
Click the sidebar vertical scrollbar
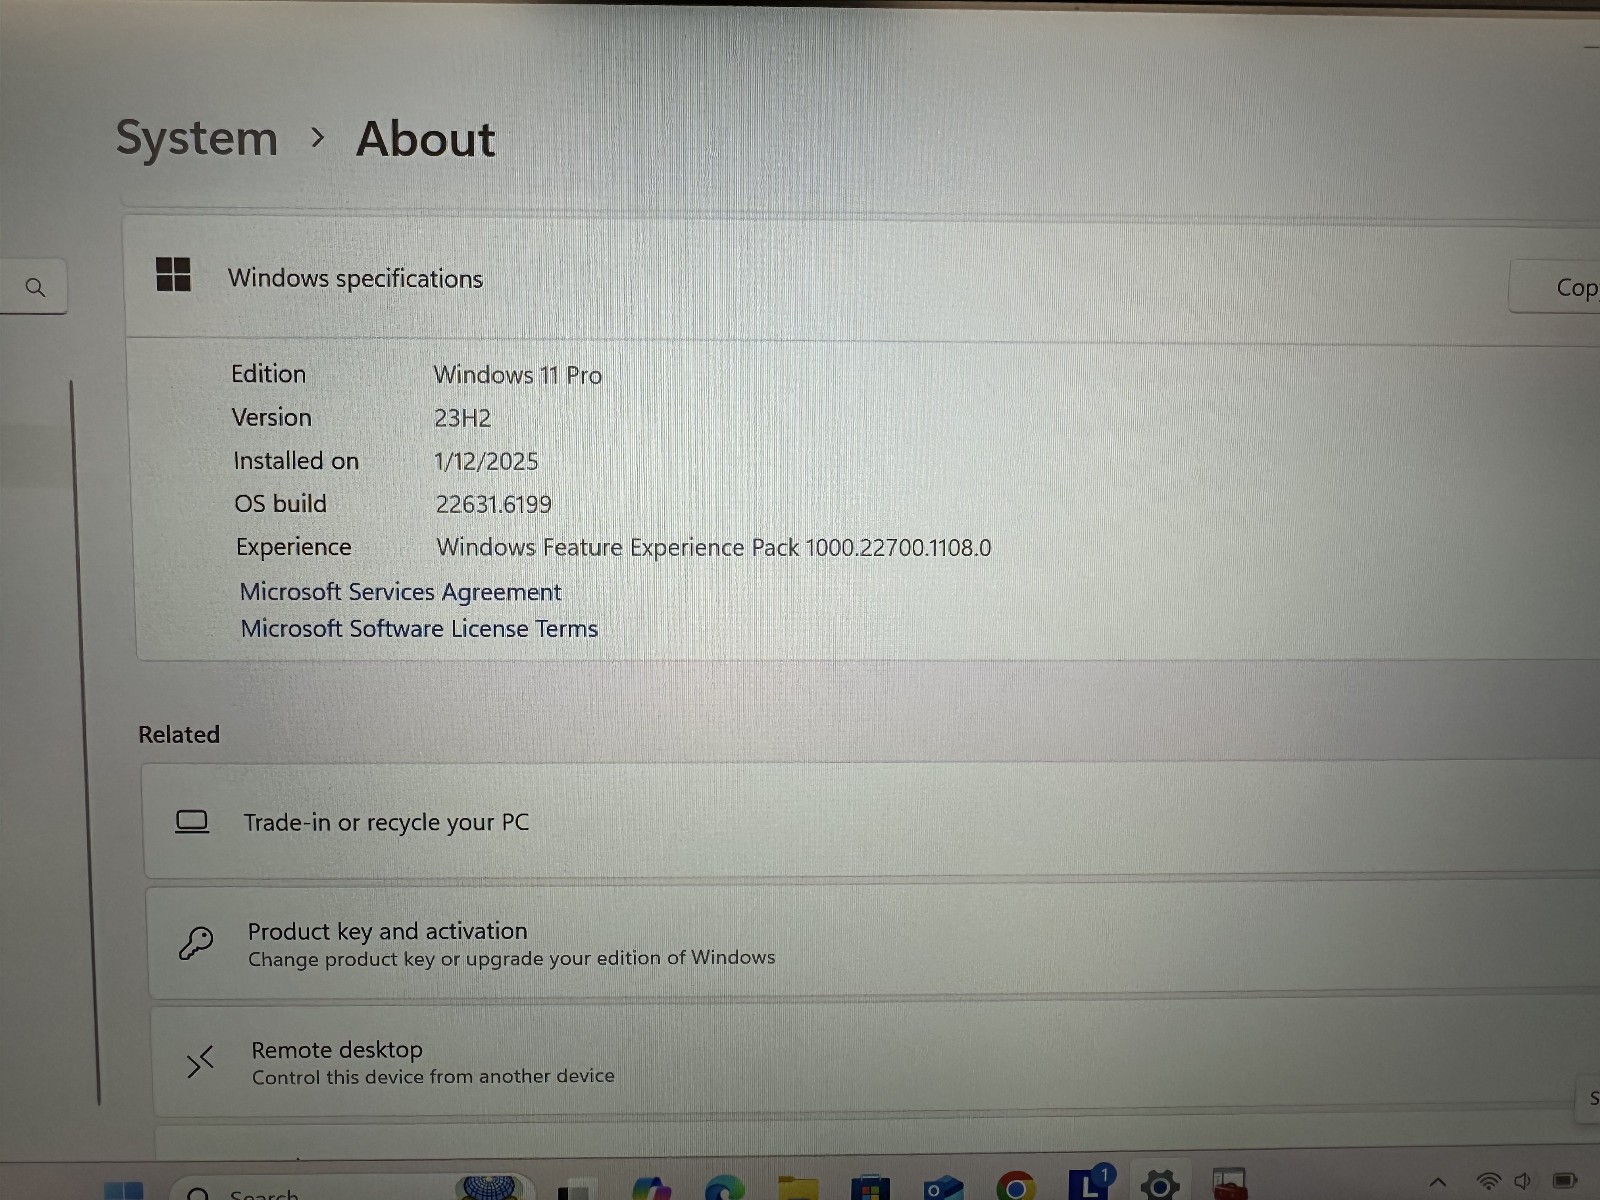(85, 742)
